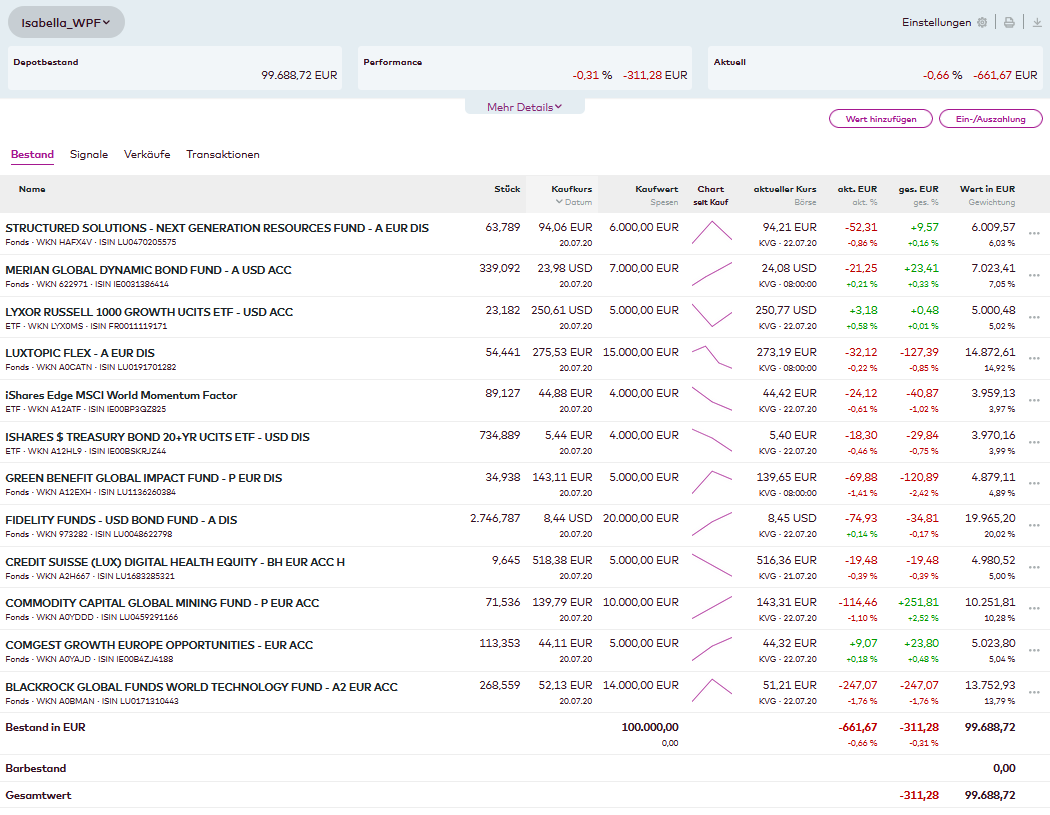1050x815 pixels.
Task: Switch to the Signale tab
Action: tap(89, 155)
